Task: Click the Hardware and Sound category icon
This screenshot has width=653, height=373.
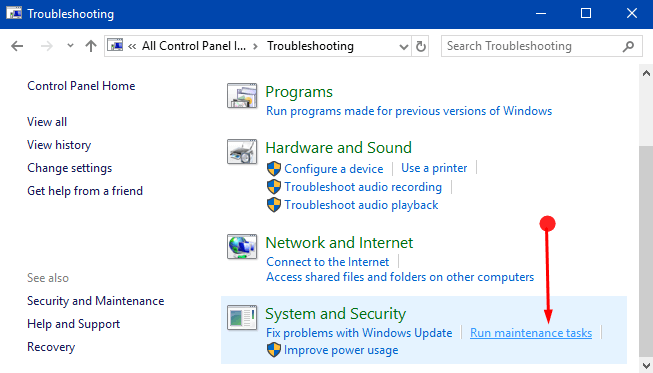Action: [242, 152]
